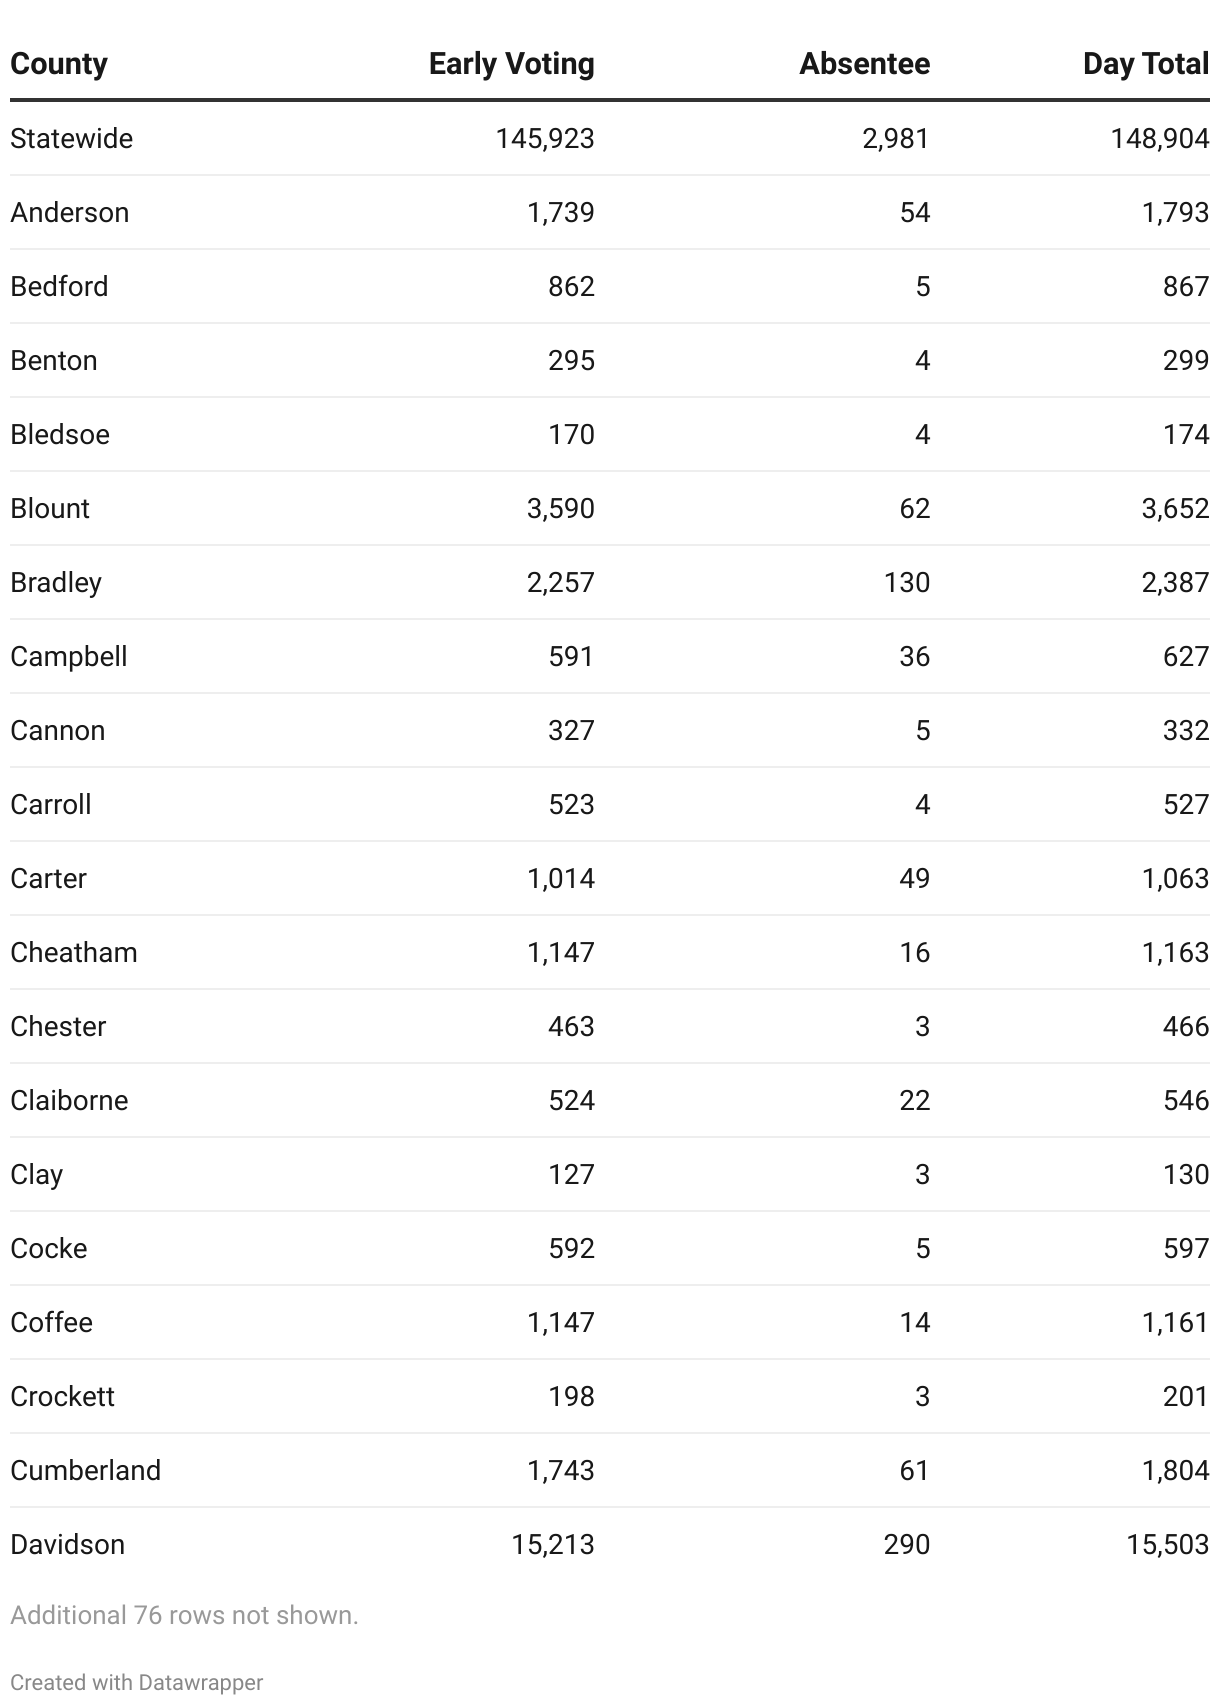
Task: Sort by the Early Voting column header
Action: click(x=511, y=64)
